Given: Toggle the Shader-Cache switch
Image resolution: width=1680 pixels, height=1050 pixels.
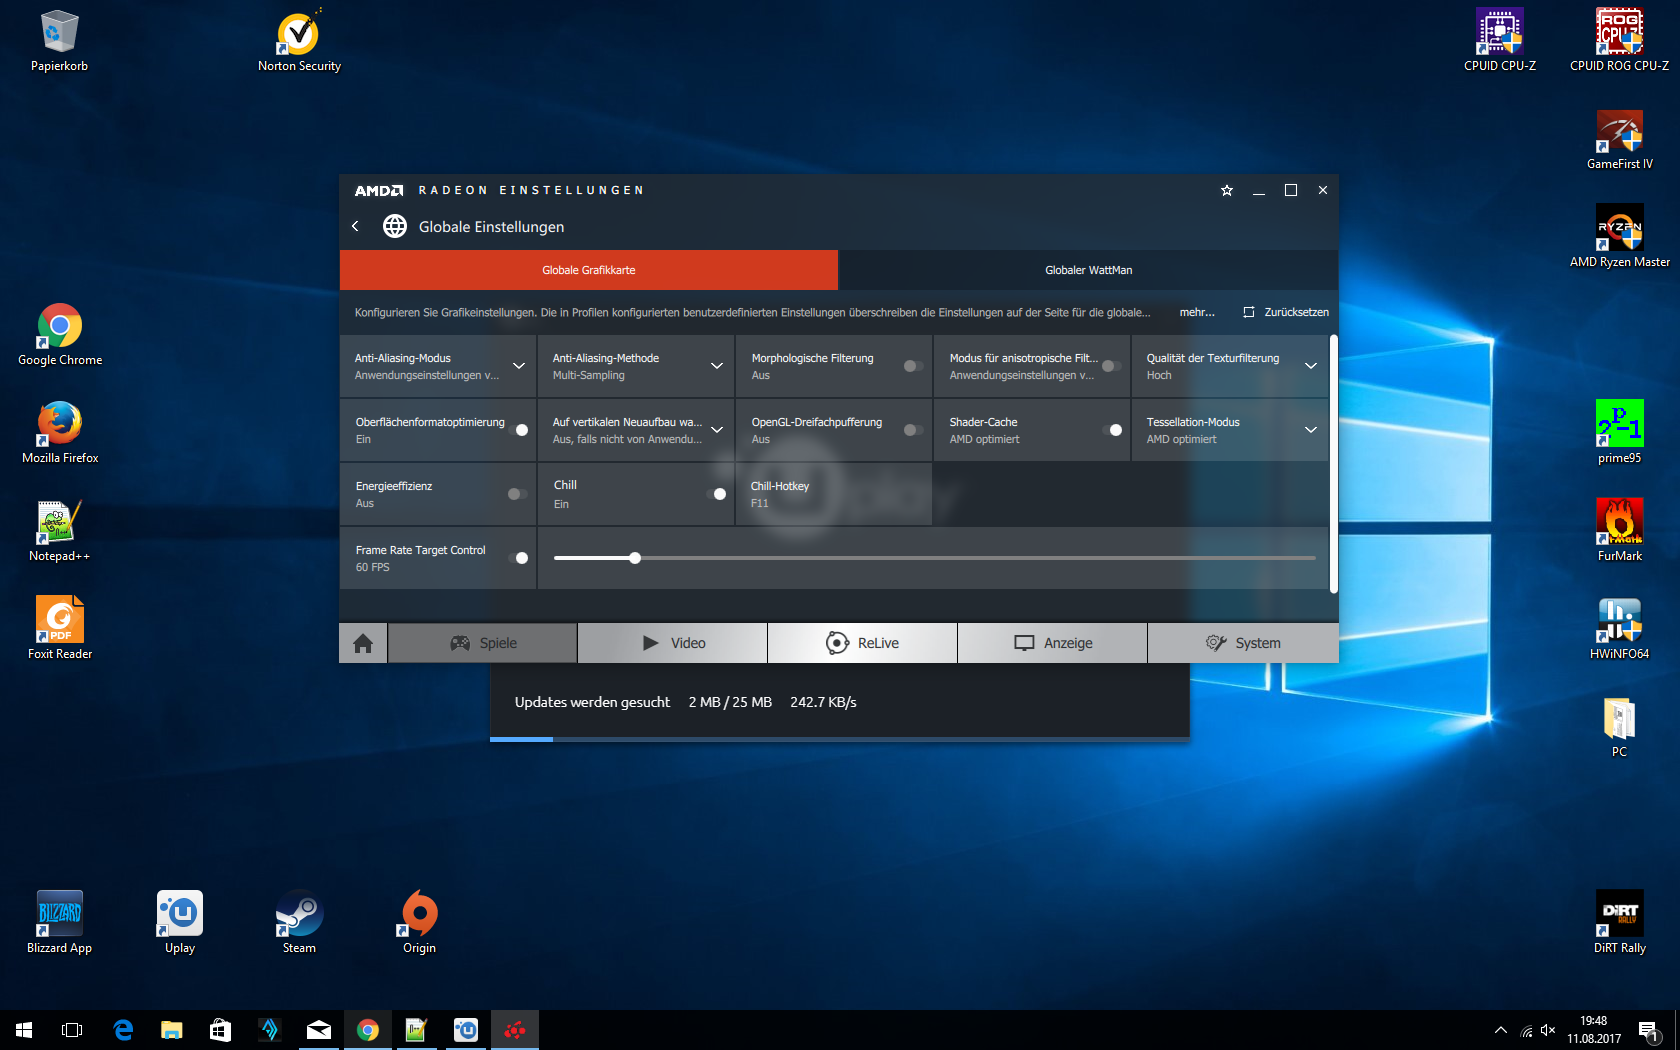Looking at the screenshot, I should (1112, 430).
